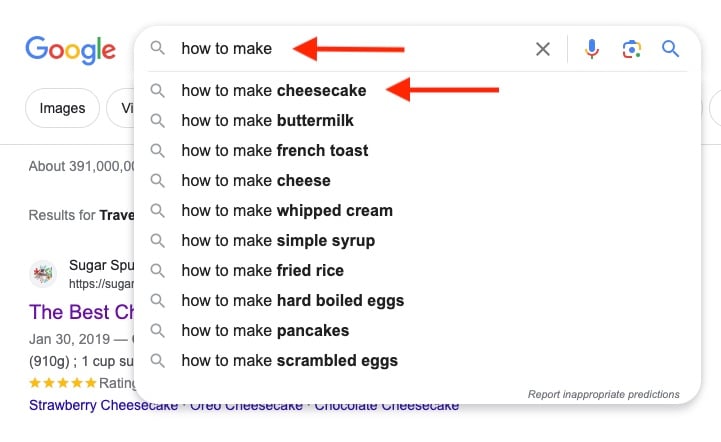Start voice search with microphone icon

592,49
